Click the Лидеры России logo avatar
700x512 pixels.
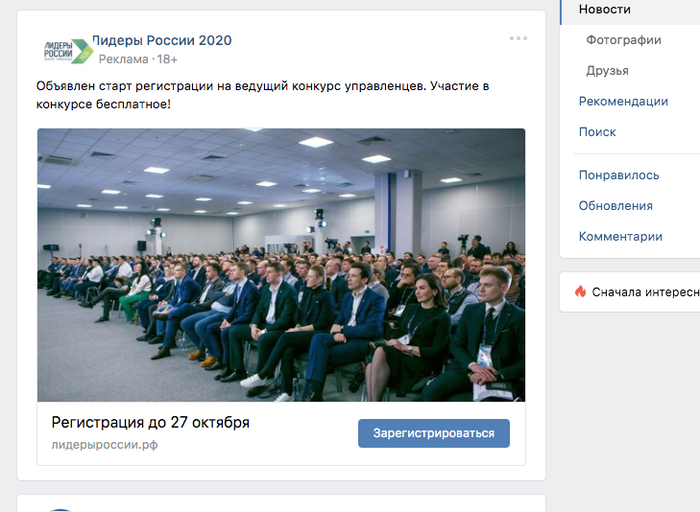tap(67, 51)
